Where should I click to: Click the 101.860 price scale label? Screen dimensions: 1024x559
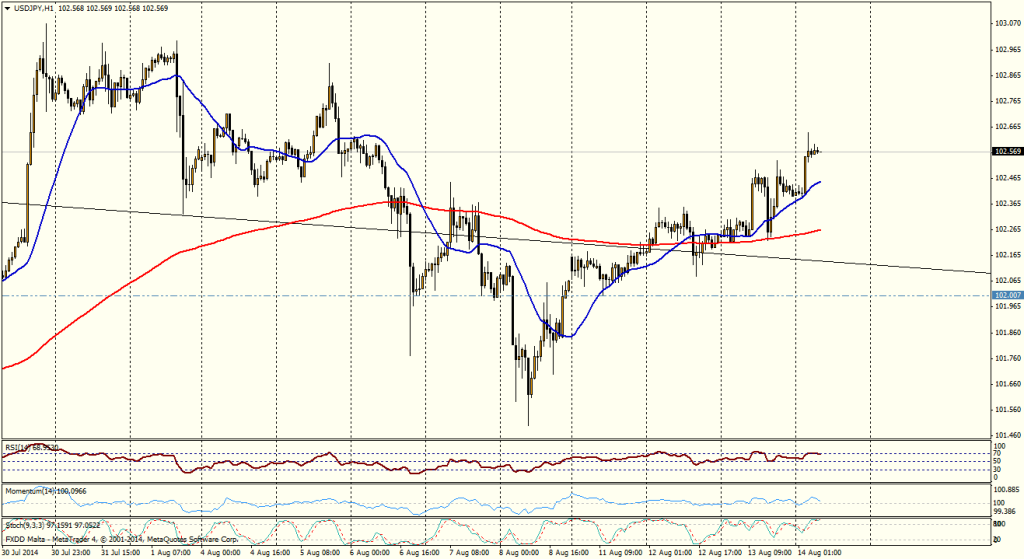click(1005, 332)
